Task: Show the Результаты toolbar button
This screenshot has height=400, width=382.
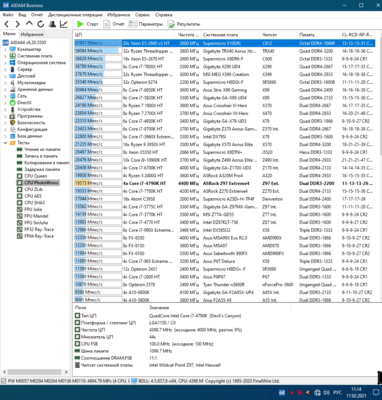Action: coord(184,24)
